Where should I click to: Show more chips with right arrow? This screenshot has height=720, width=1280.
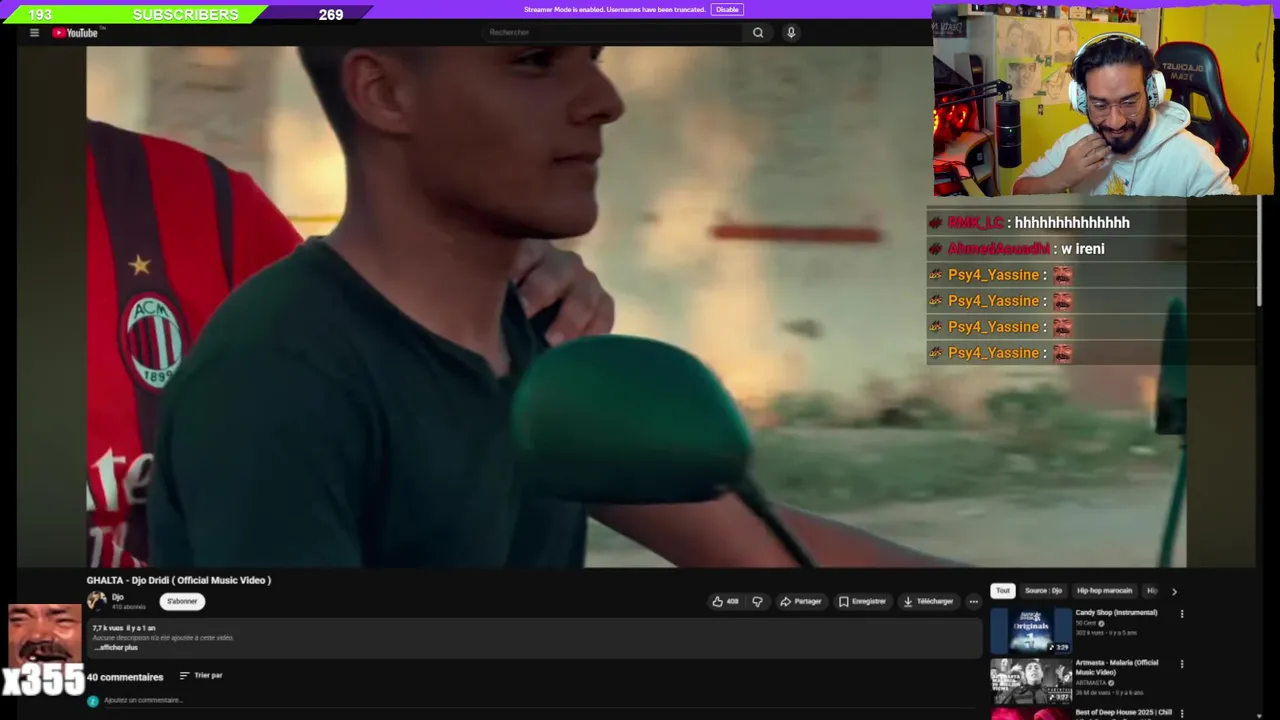pyautogui.click(x=1174, y=591)
